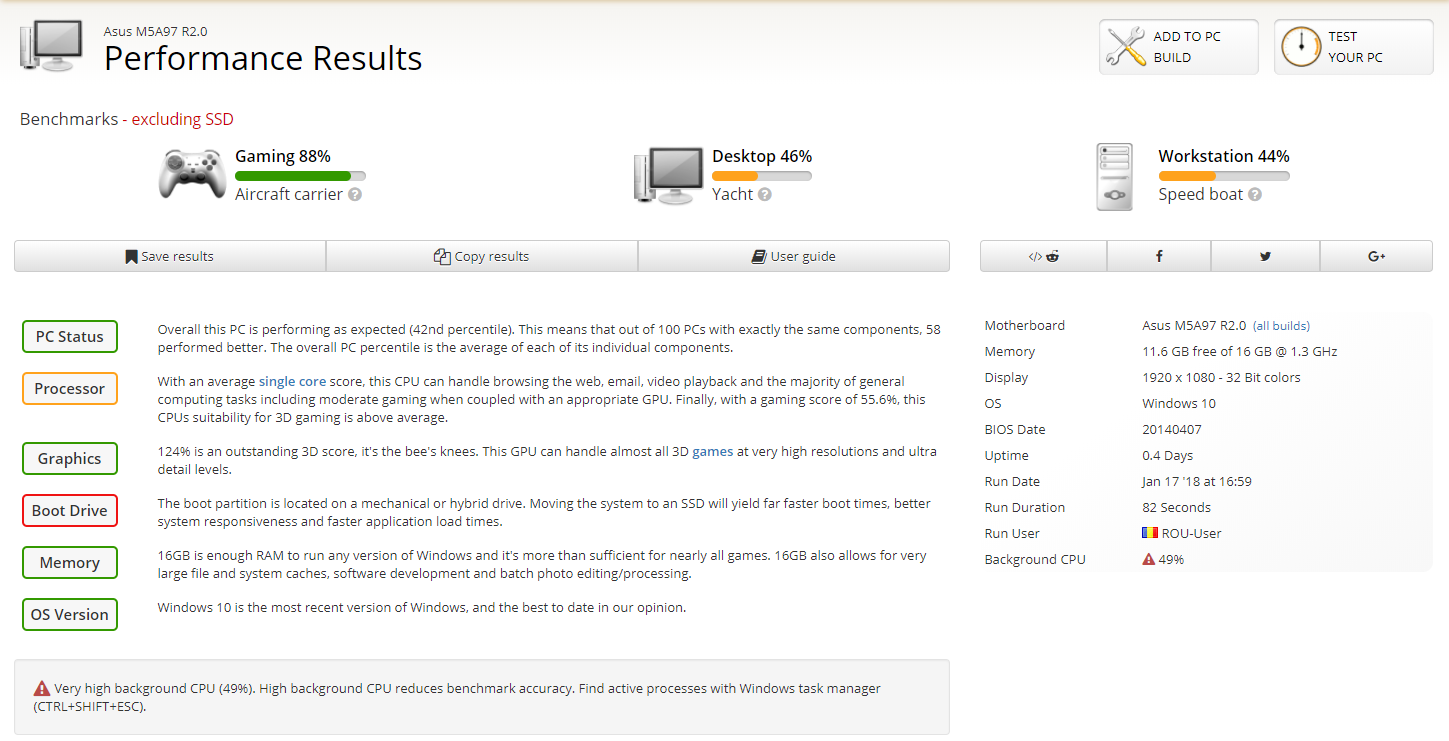Viewport: 1449px width, 741px height.
Task: Click the Boot Drive status label
Action: [70, 511]
